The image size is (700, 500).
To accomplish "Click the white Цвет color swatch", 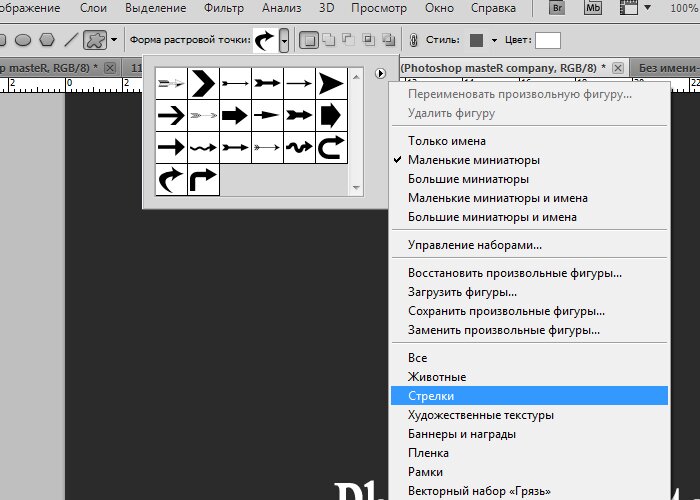I will click(548, 41).
